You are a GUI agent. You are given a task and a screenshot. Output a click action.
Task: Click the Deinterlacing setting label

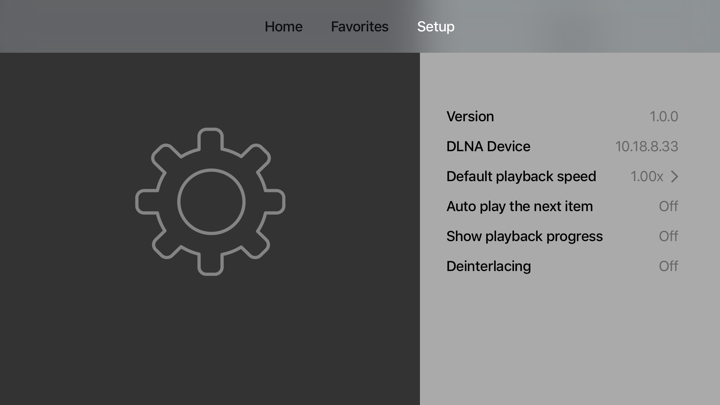click(x=489, y=266)
